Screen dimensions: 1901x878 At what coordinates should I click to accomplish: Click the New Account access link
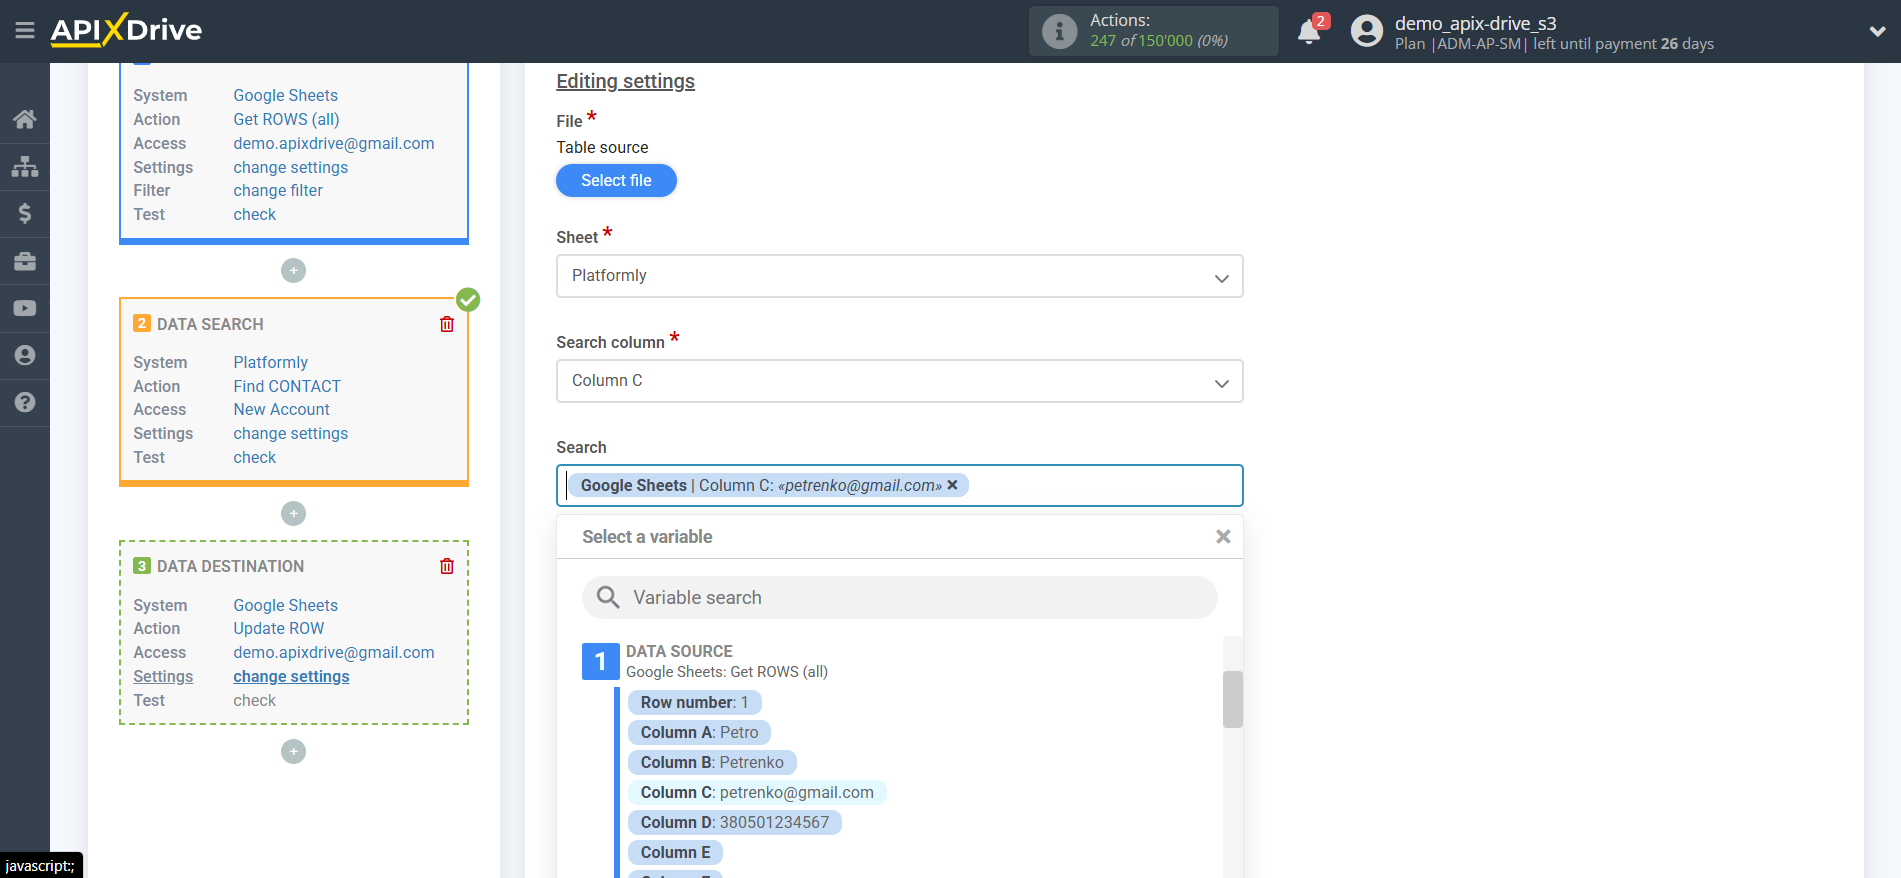pyautogui.click(x=281, y=409)
